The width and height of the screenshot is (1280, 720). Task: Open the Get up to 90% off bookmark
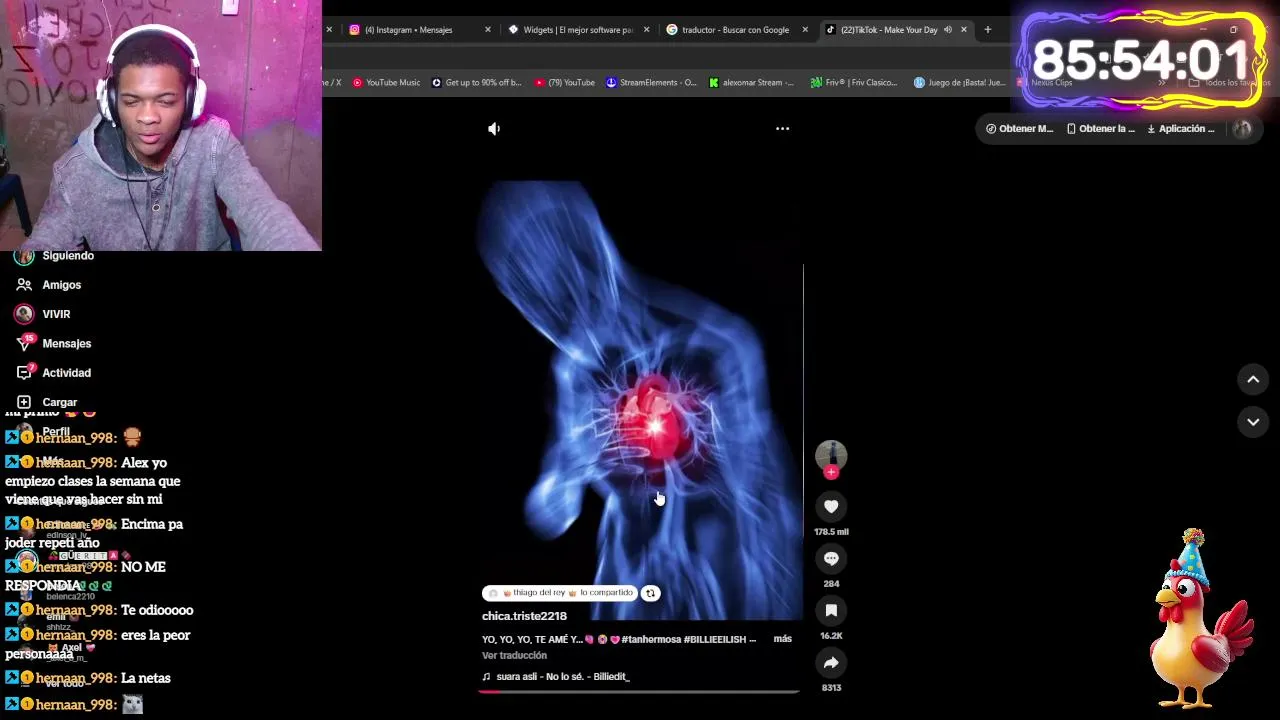(476, 83)
